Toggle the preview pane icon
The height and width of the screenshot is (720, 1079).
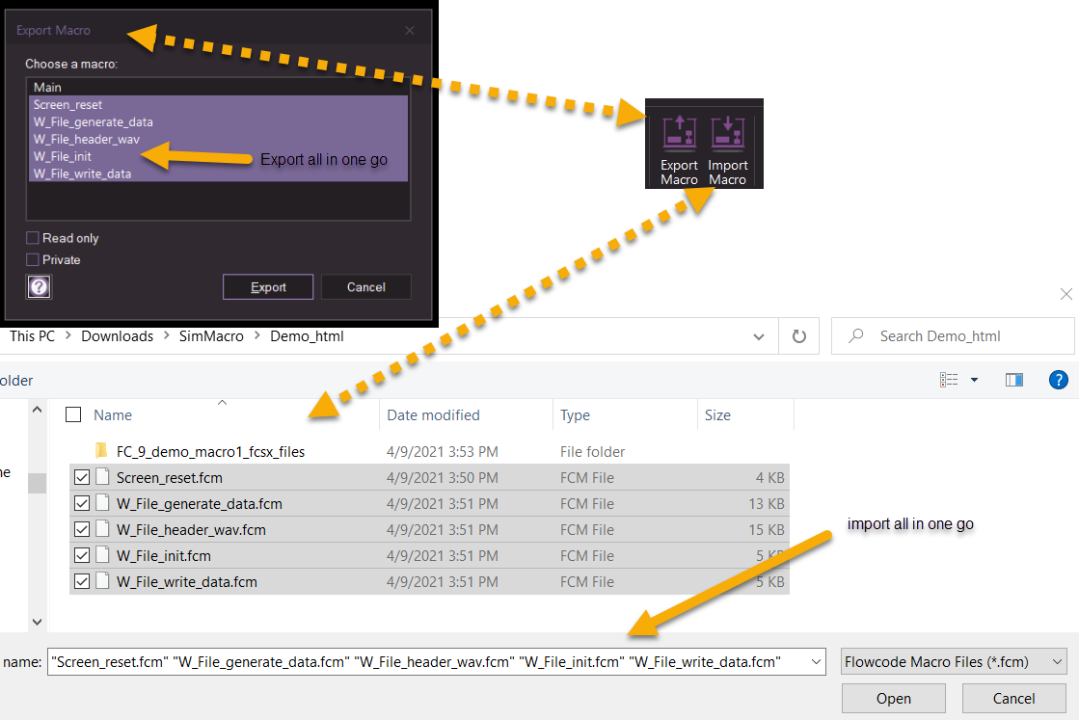click(x=1014, y=380)
